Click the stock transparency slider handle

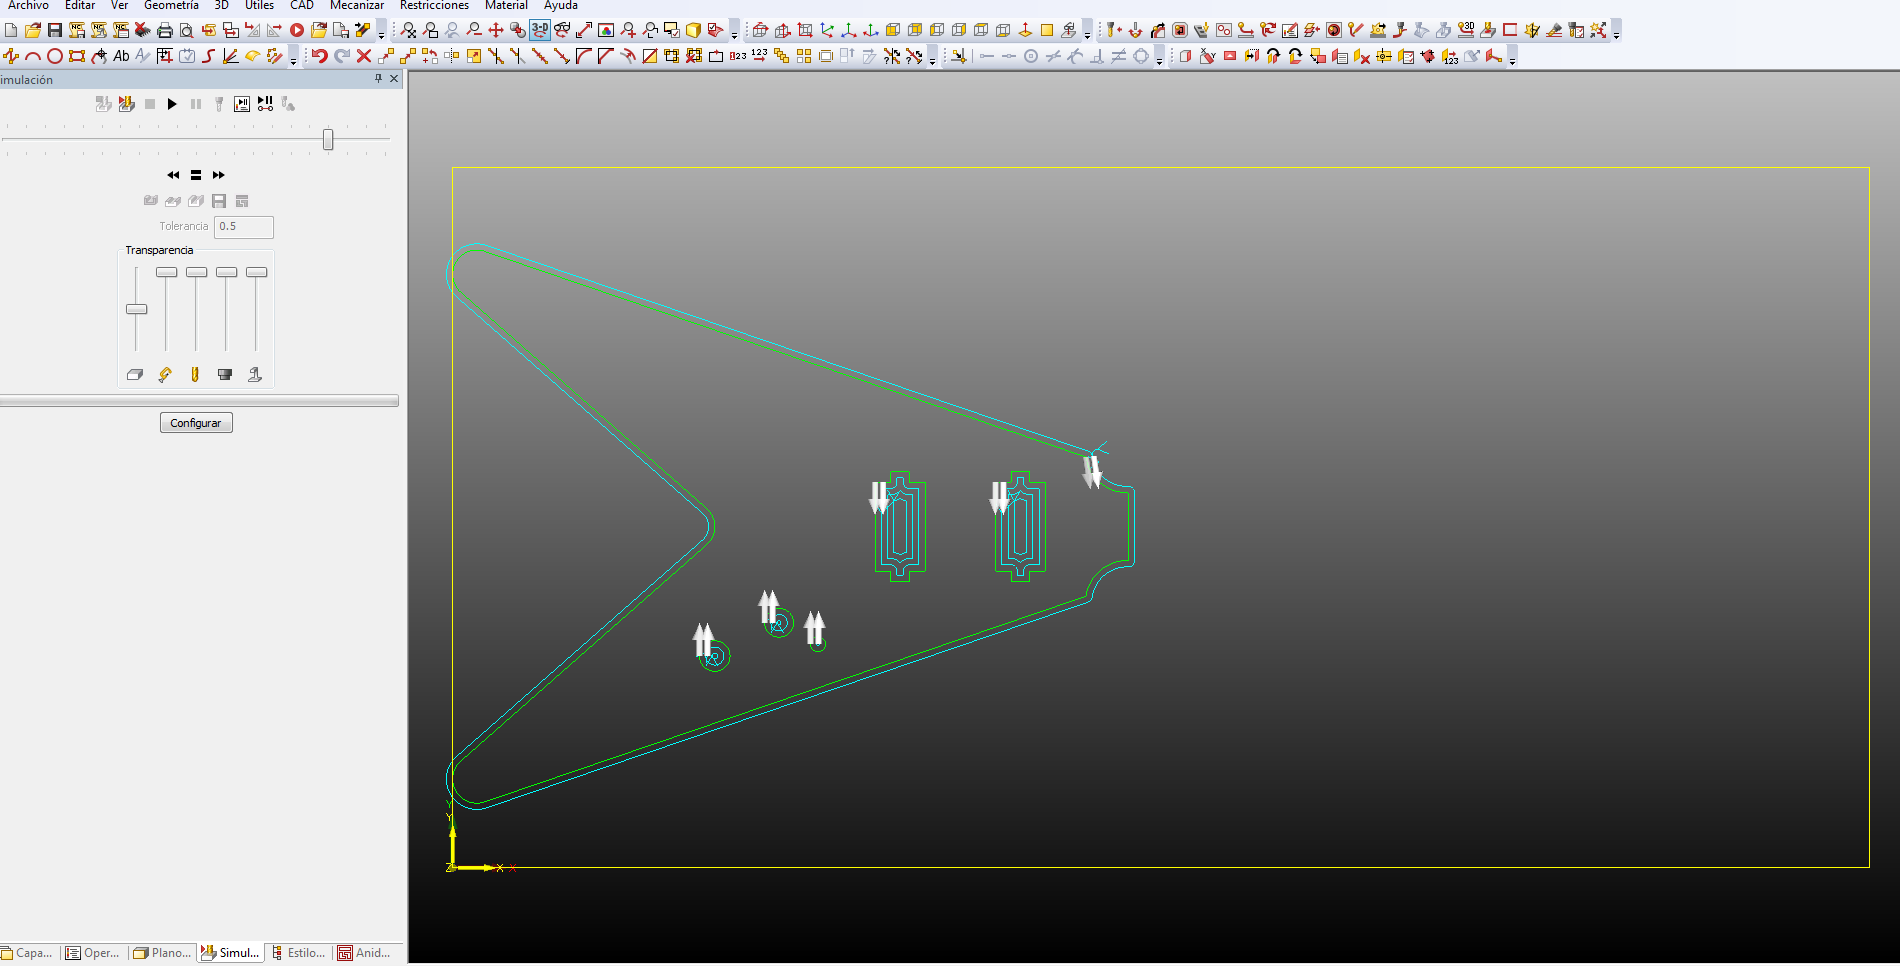(136, 309)
